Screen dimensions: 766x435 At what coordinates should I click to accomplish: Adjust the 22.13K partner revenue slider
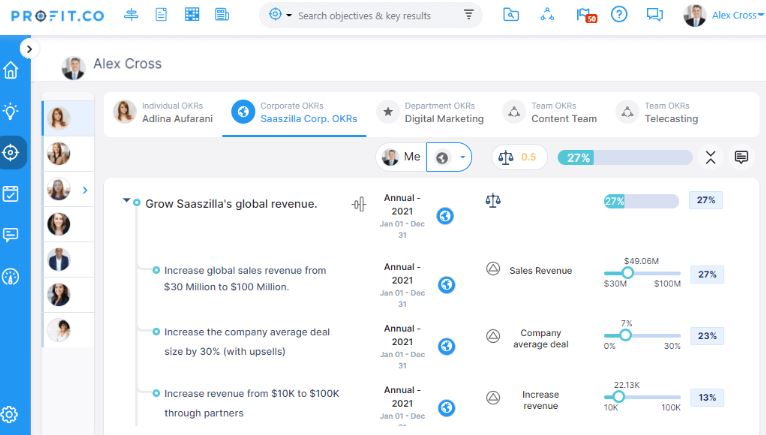pyautogui.click(x=618, y=396)
